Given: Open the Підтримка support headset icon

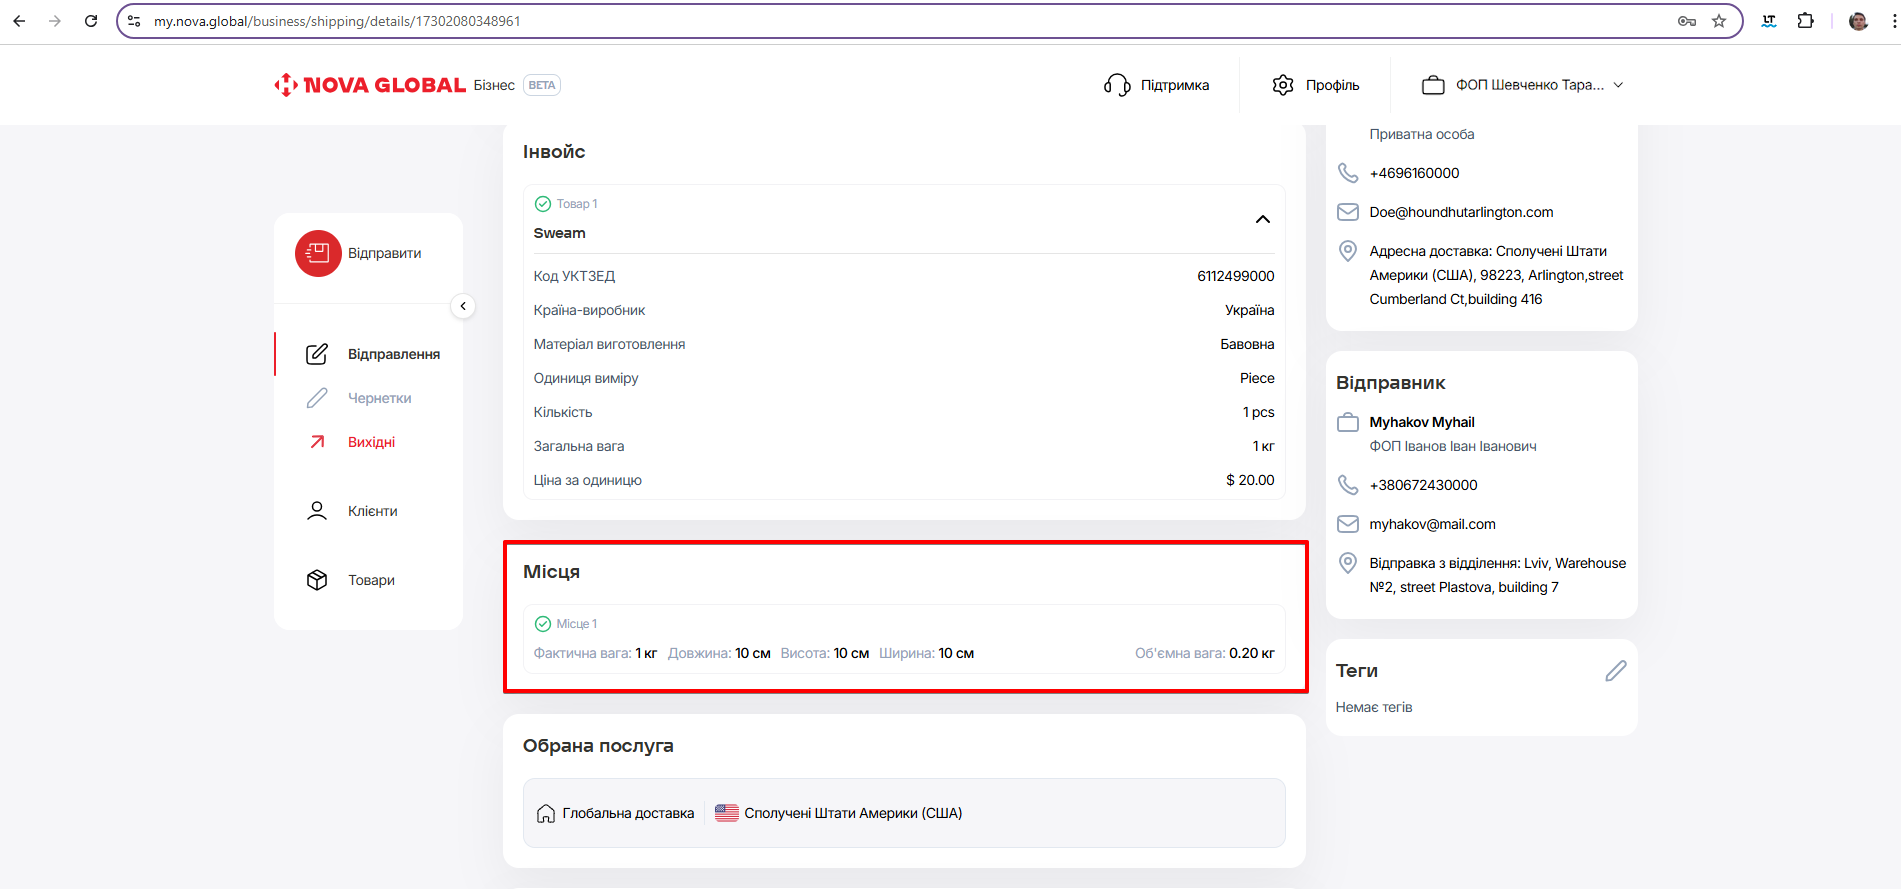Looking at the screenshot, I should (1116, 85).
